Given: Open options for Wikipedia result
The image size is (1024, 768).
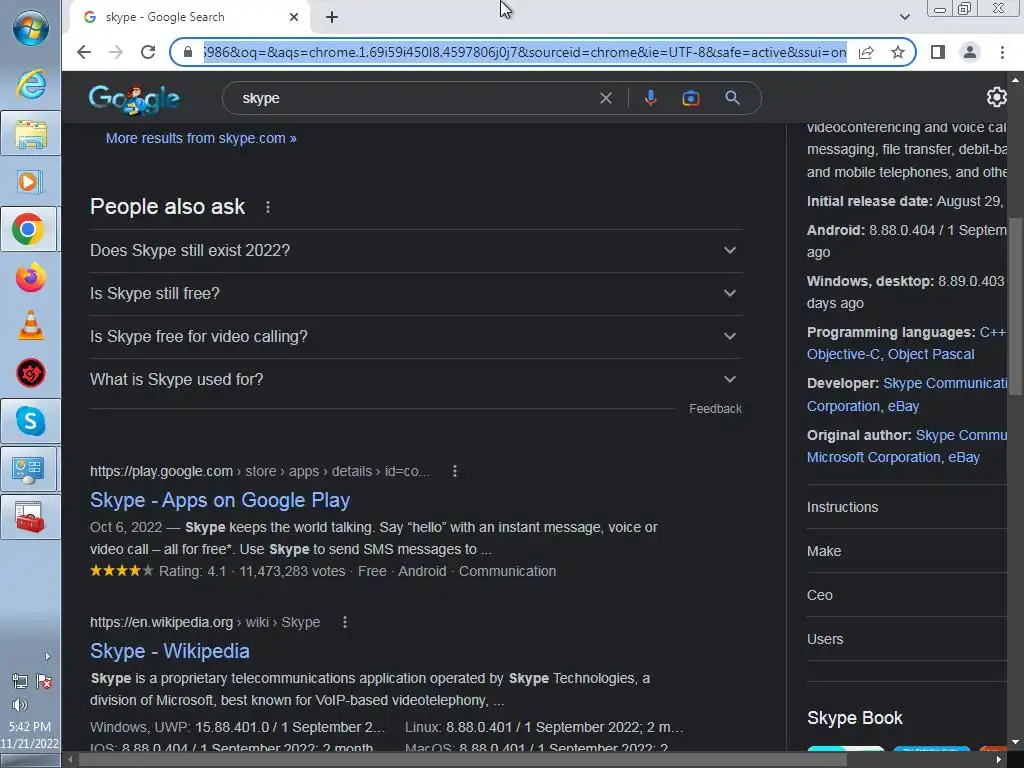Looking at the screenshot, I should point(345,622).
